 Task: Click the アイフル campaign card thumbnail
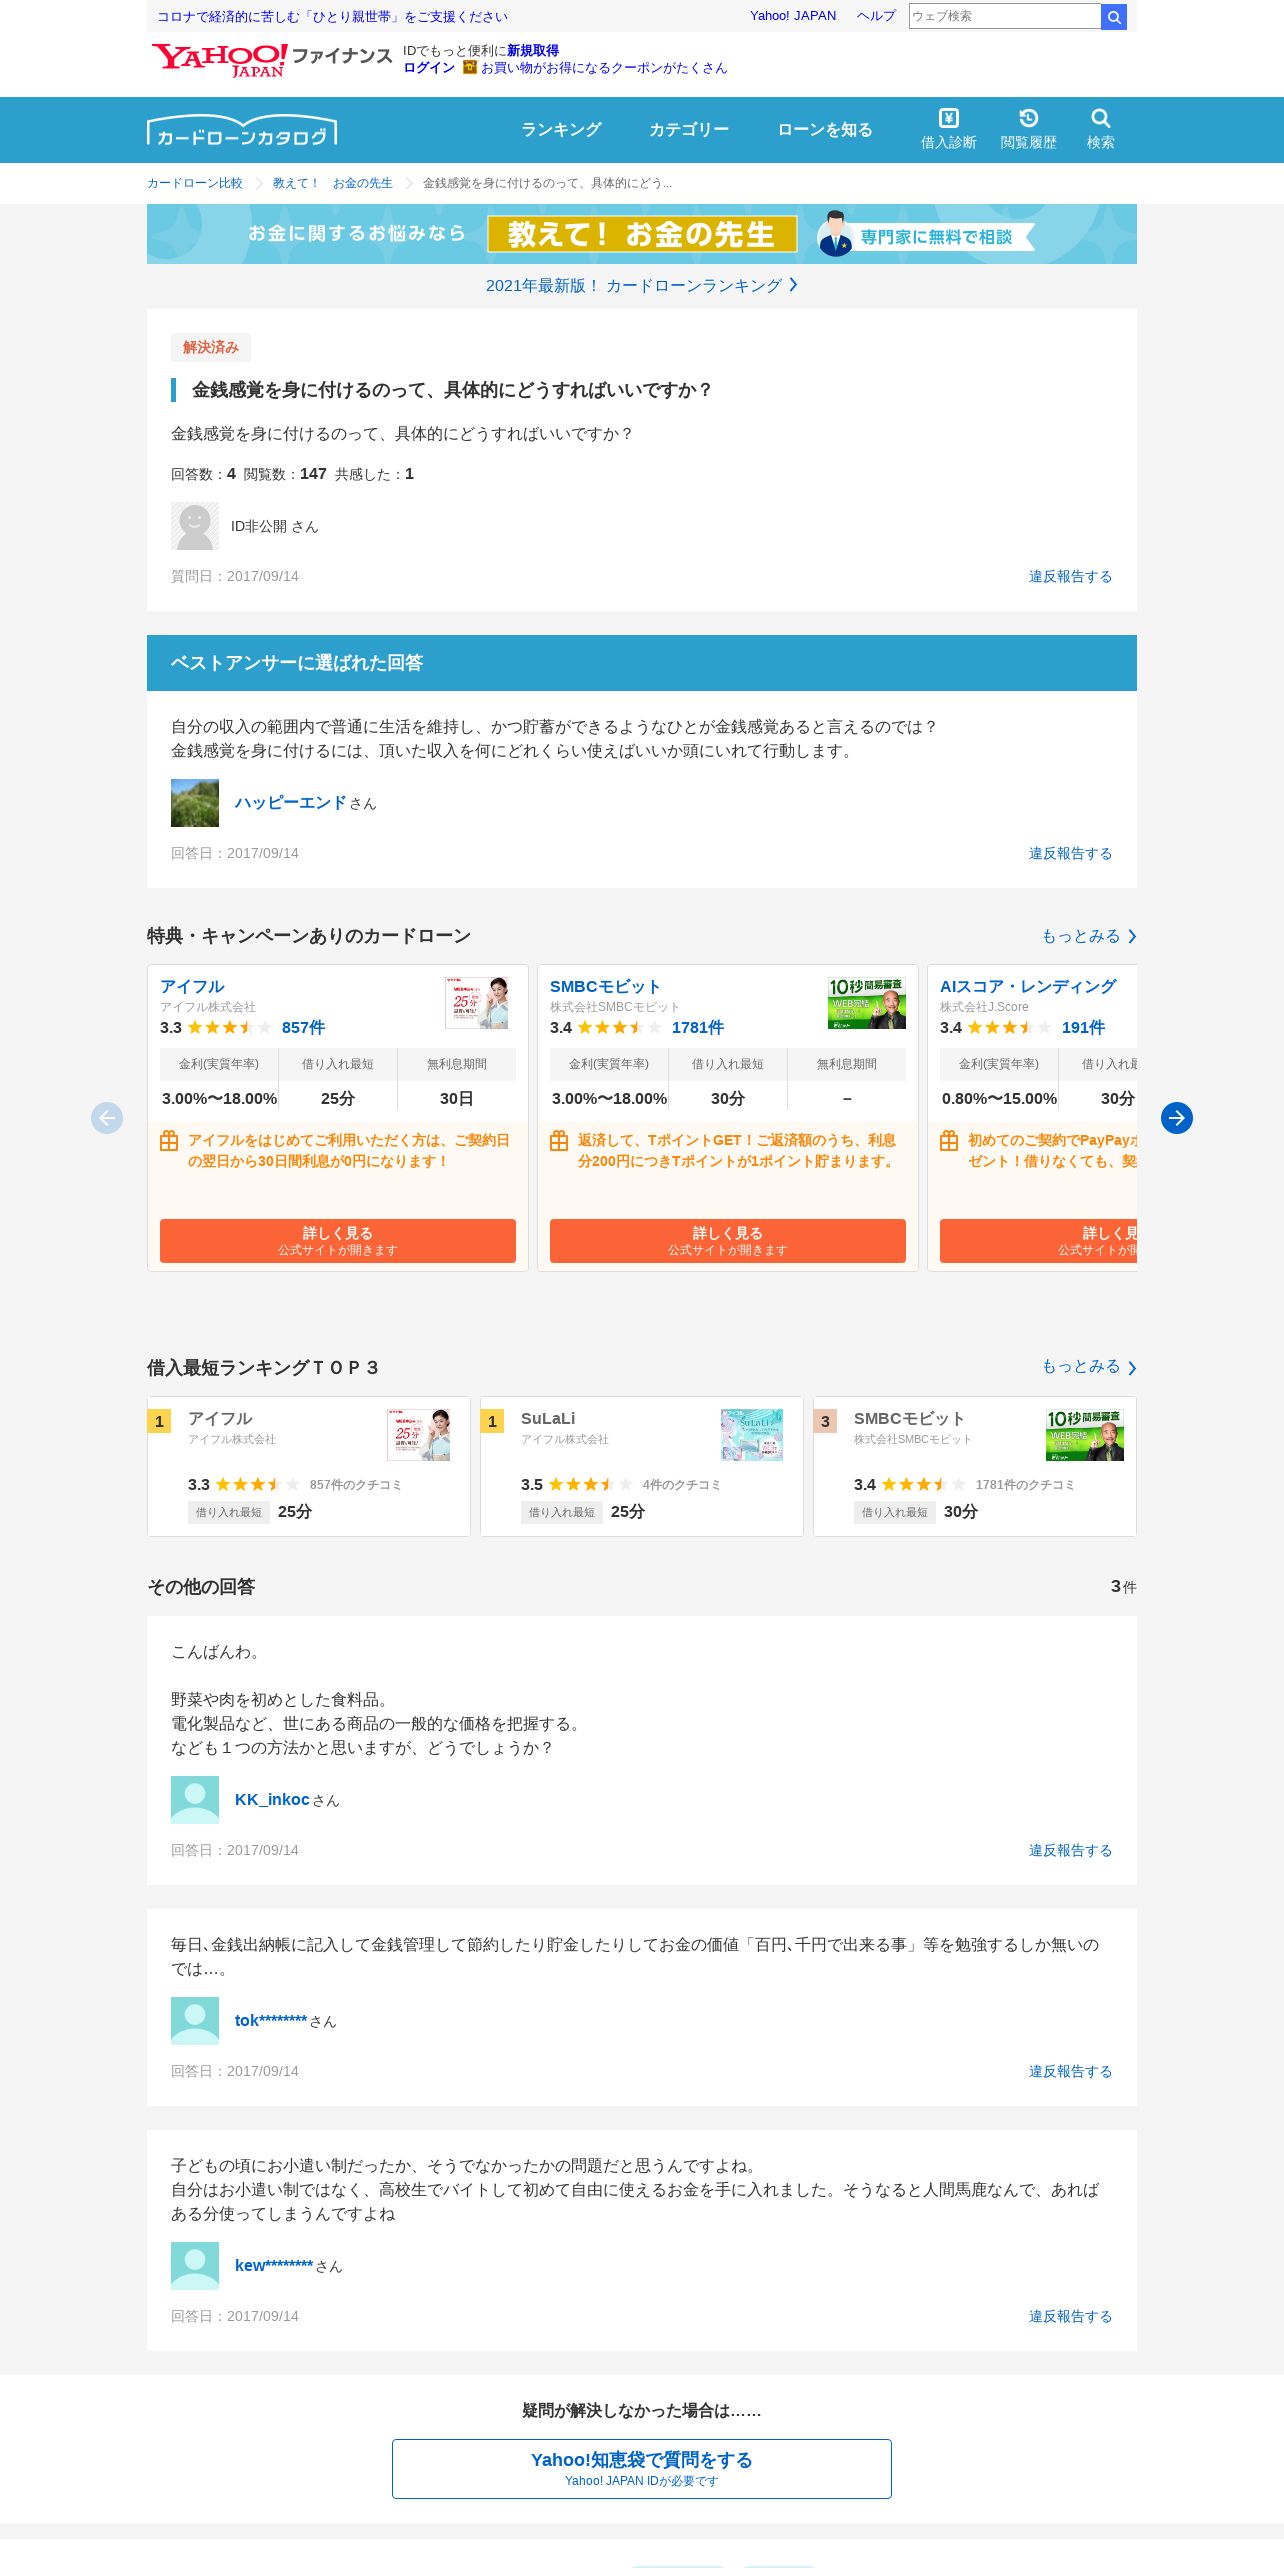(476, 1003)
